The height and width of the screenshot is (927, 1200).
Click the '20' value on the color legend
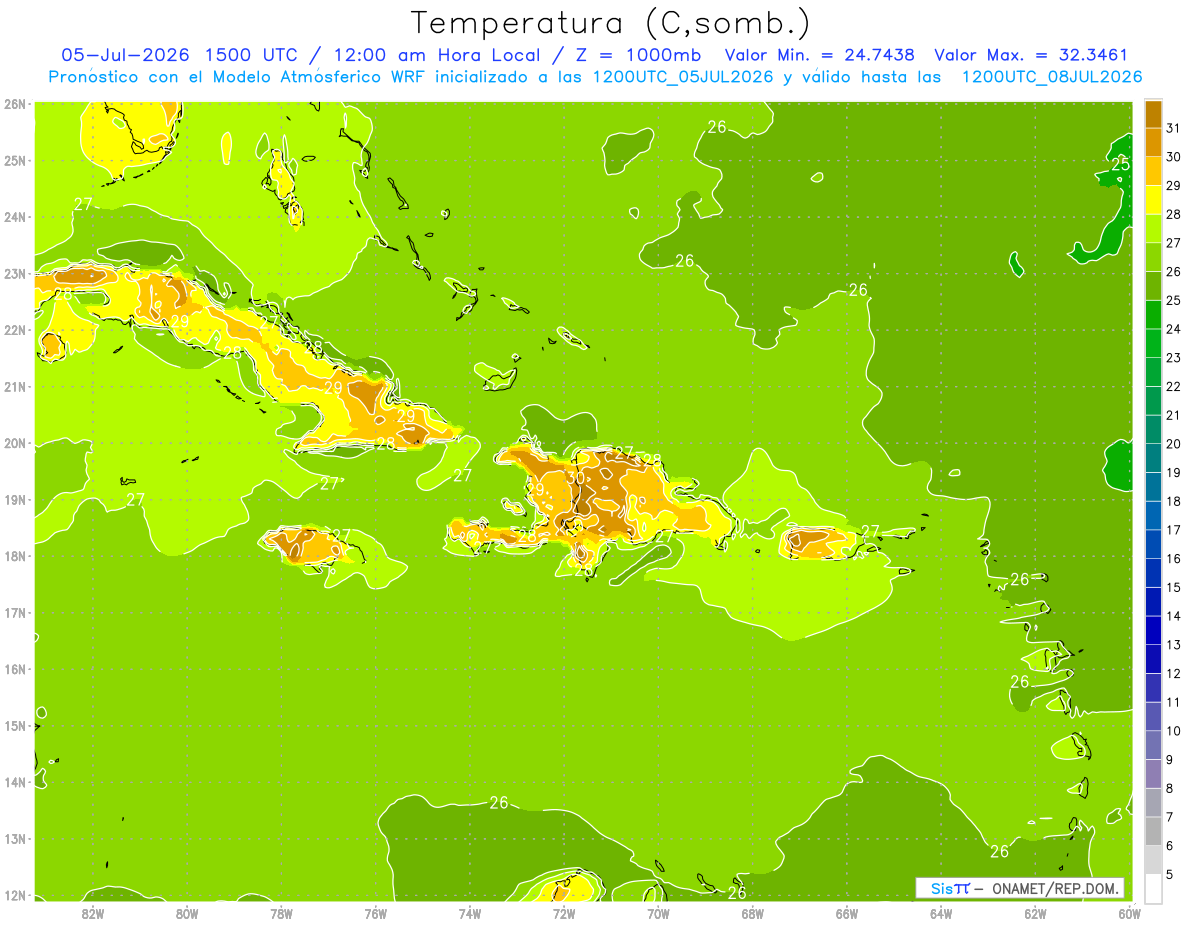point(1174,444)
